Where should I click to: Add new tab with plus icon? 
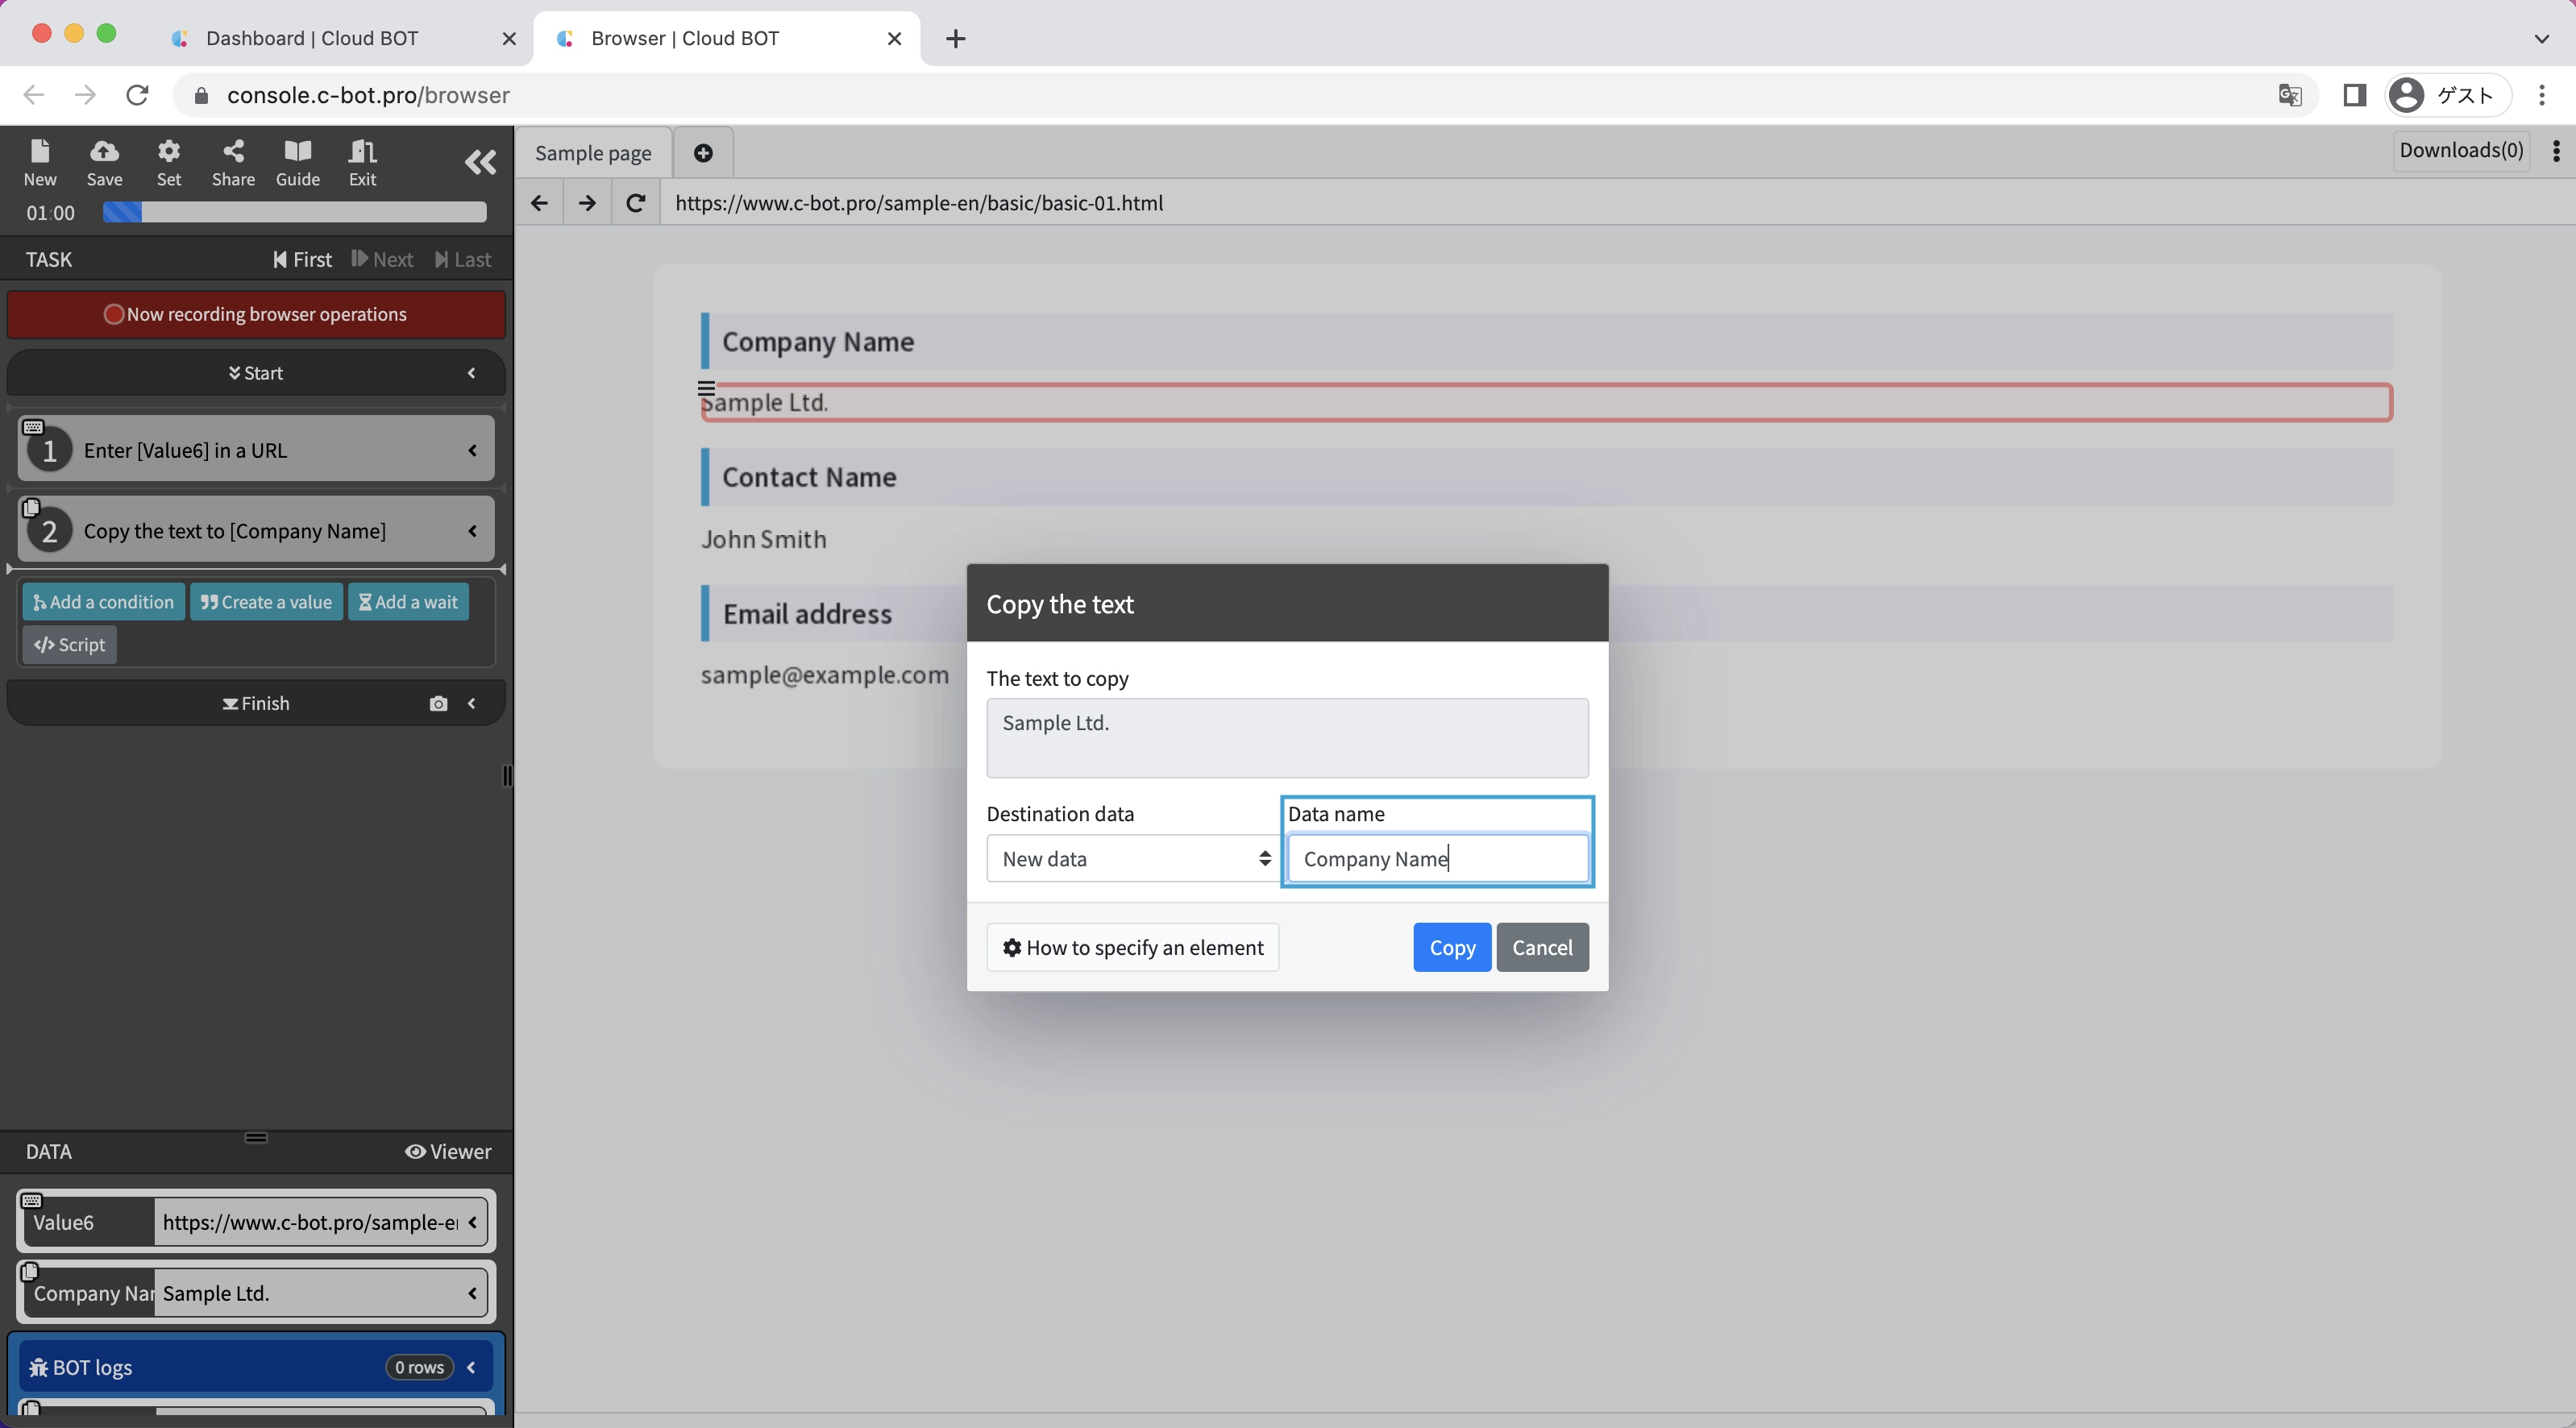coord(703,153)
